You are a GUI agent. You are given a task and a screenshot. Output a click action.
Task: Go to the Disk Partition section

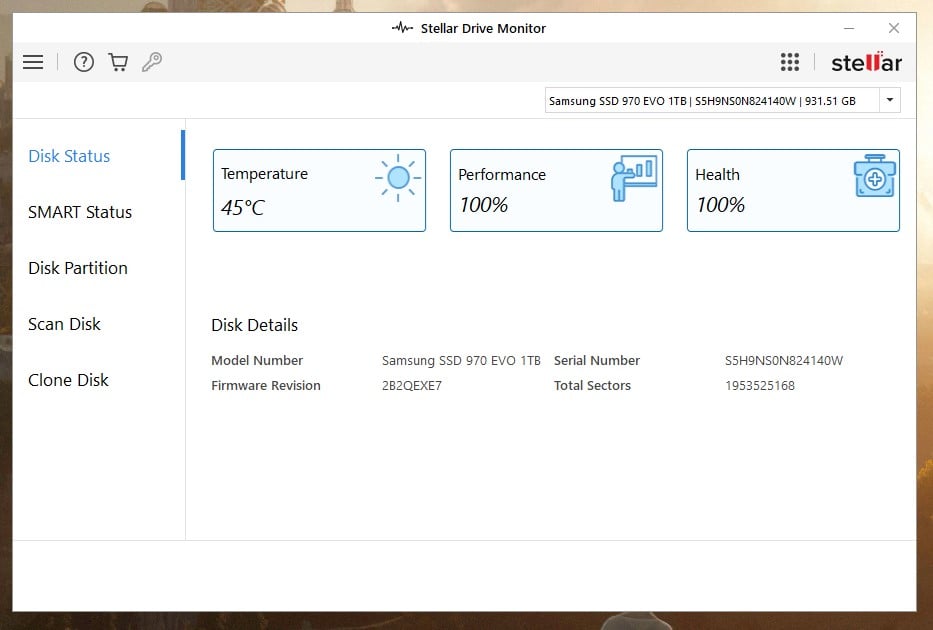point(78,268)
